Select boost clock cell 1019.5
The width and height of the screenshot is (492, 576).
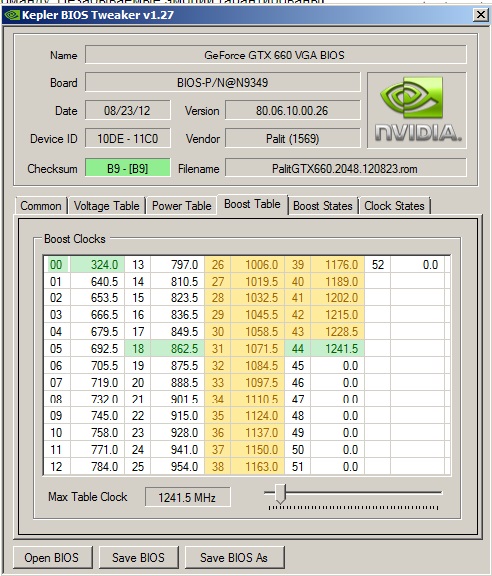258,281
